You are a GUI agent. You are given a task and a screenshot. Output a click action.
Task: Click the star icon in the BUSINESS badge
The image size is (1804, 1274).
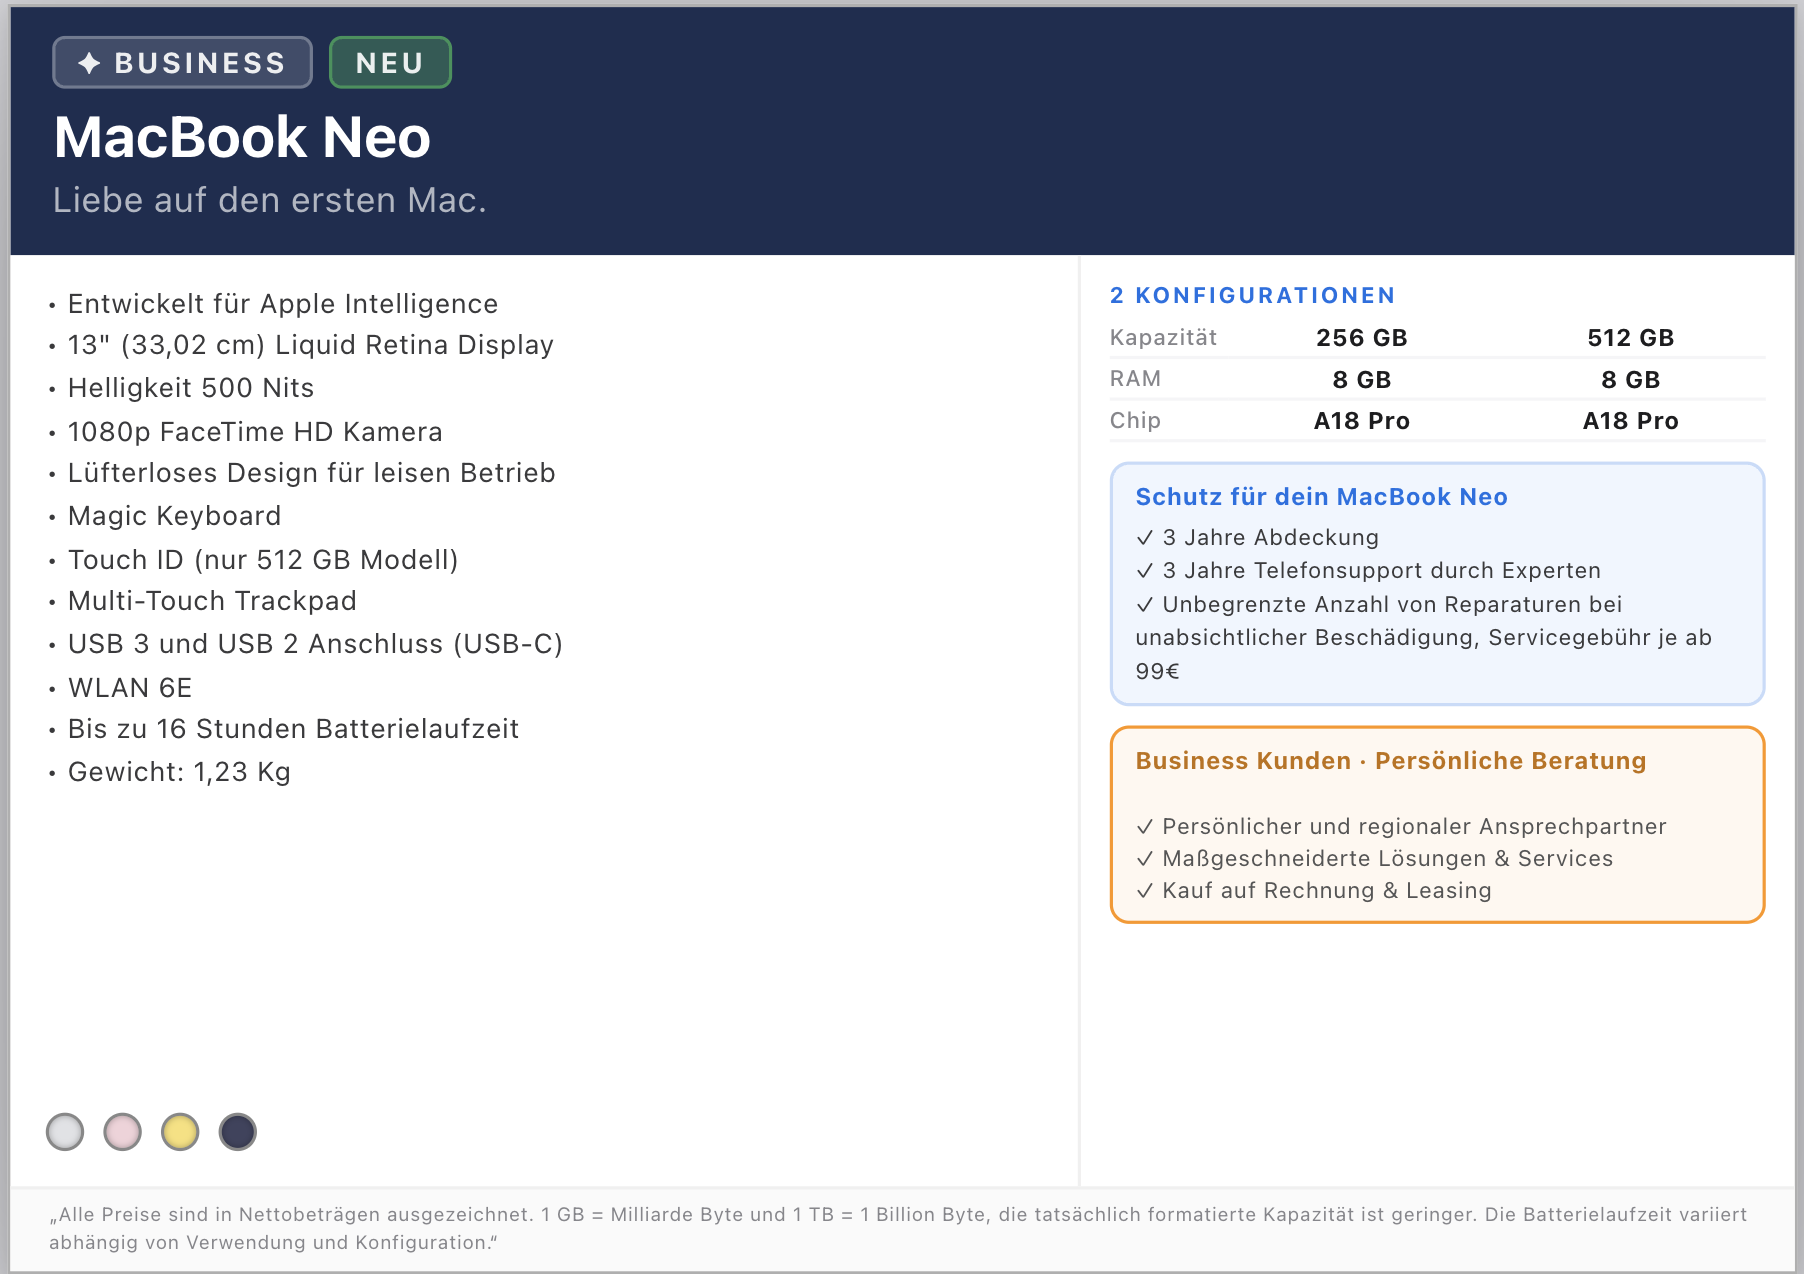(89, 63)
